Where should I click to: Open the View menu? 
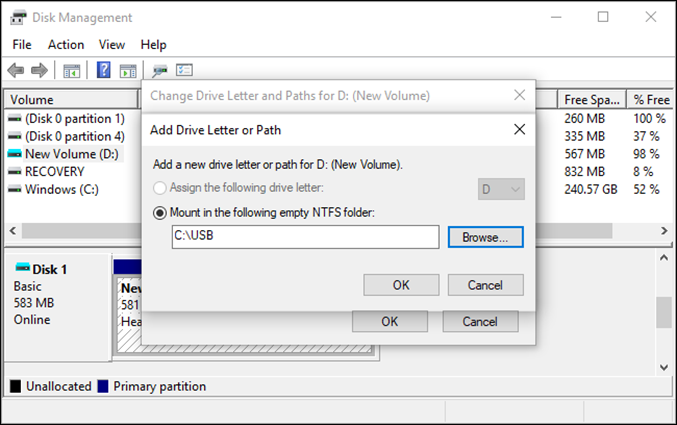pos(112,45)
